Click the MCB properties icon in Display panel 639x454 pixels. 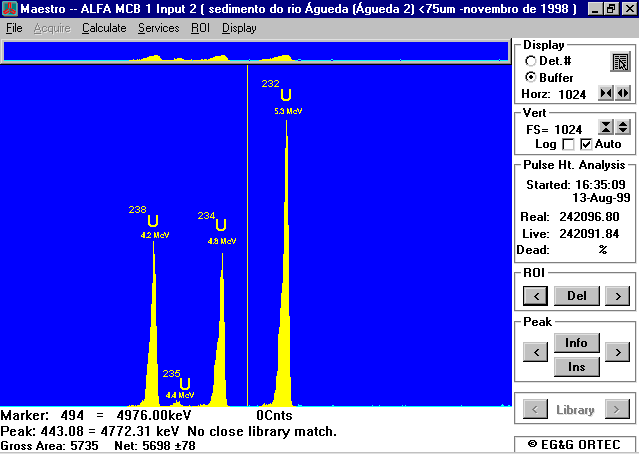click(620, 64)
